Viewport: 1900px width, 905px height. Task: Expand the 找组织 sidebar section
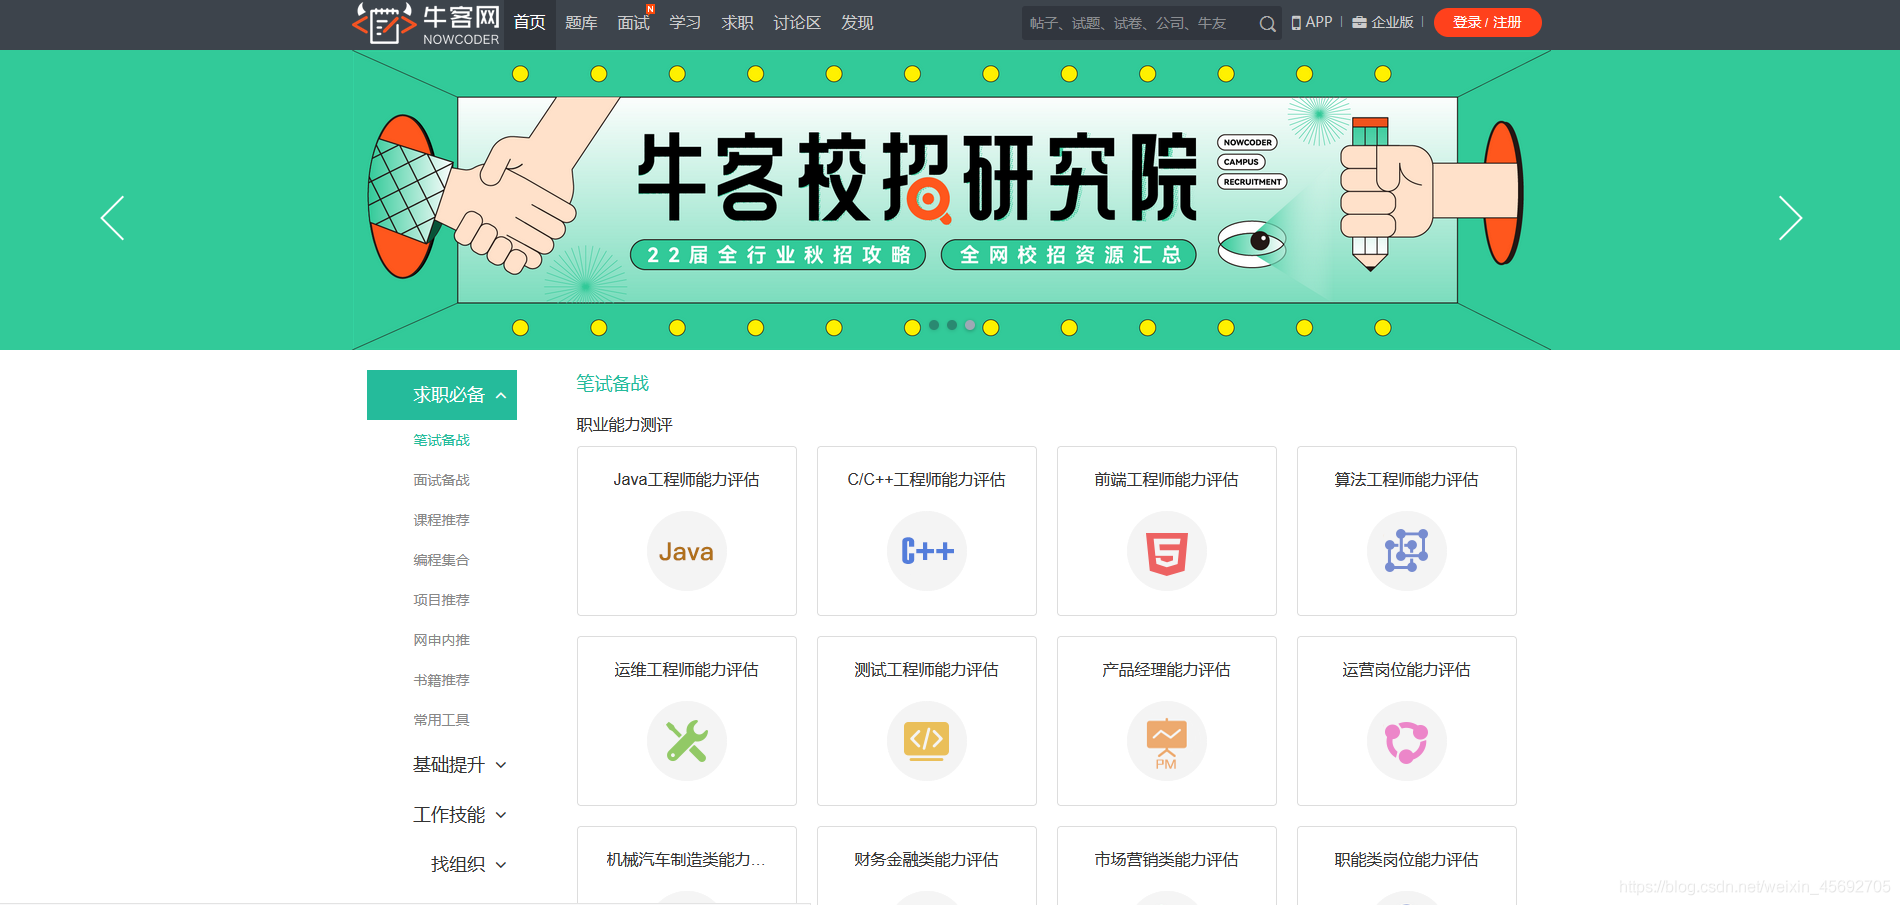(x=468, y=864)
